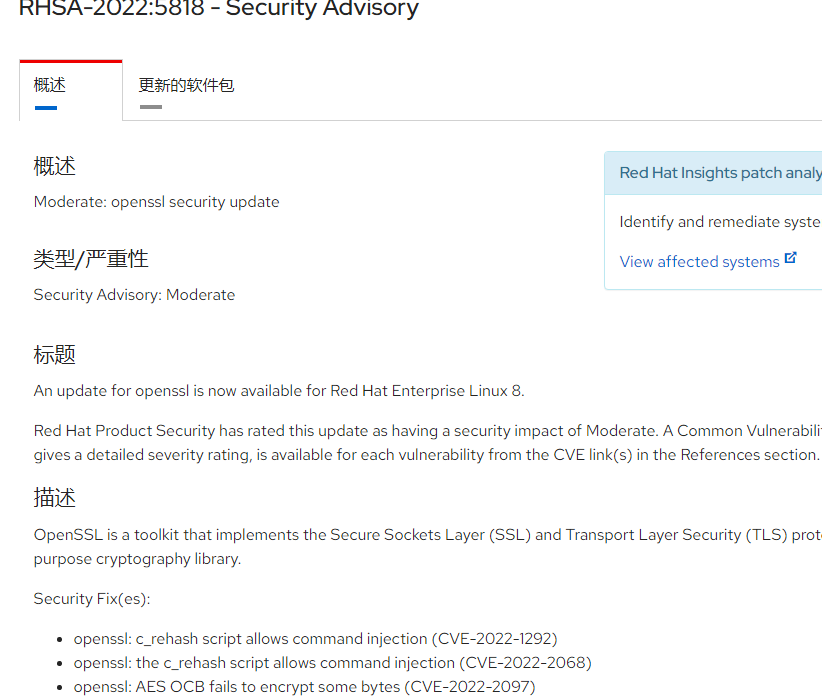Click the RHSA-2022:5818 Security Advisory page title
Image resolution: width=822 pixels, height=697 pixels.
point(219,8)
